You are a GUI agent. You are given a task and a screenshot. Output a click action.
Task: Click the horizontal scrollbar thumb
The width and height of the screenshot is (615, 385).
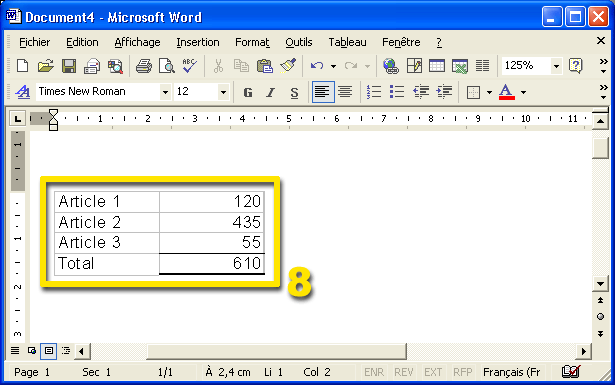click(x=277, y=351)
